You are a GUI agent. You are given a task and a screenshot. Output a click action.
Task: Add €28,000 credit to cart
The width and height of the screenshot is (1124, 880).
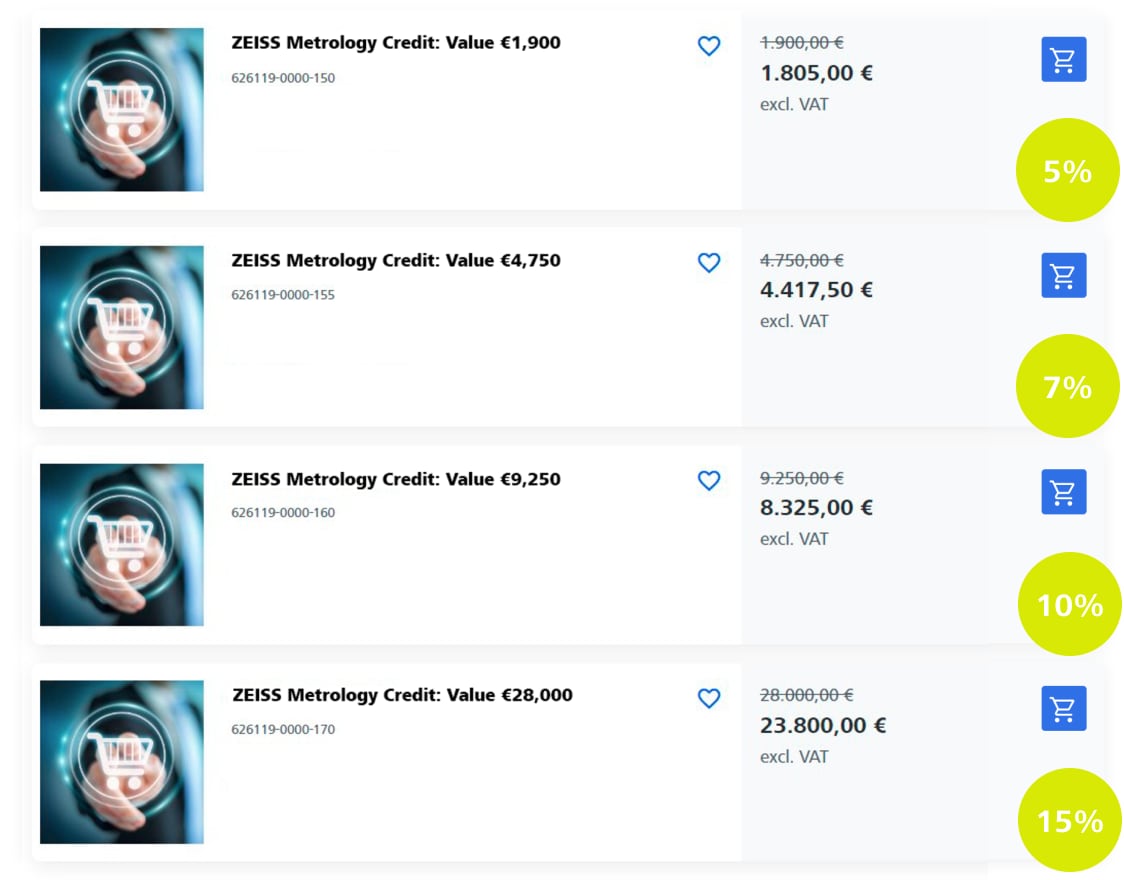(x=1063, y=709)
